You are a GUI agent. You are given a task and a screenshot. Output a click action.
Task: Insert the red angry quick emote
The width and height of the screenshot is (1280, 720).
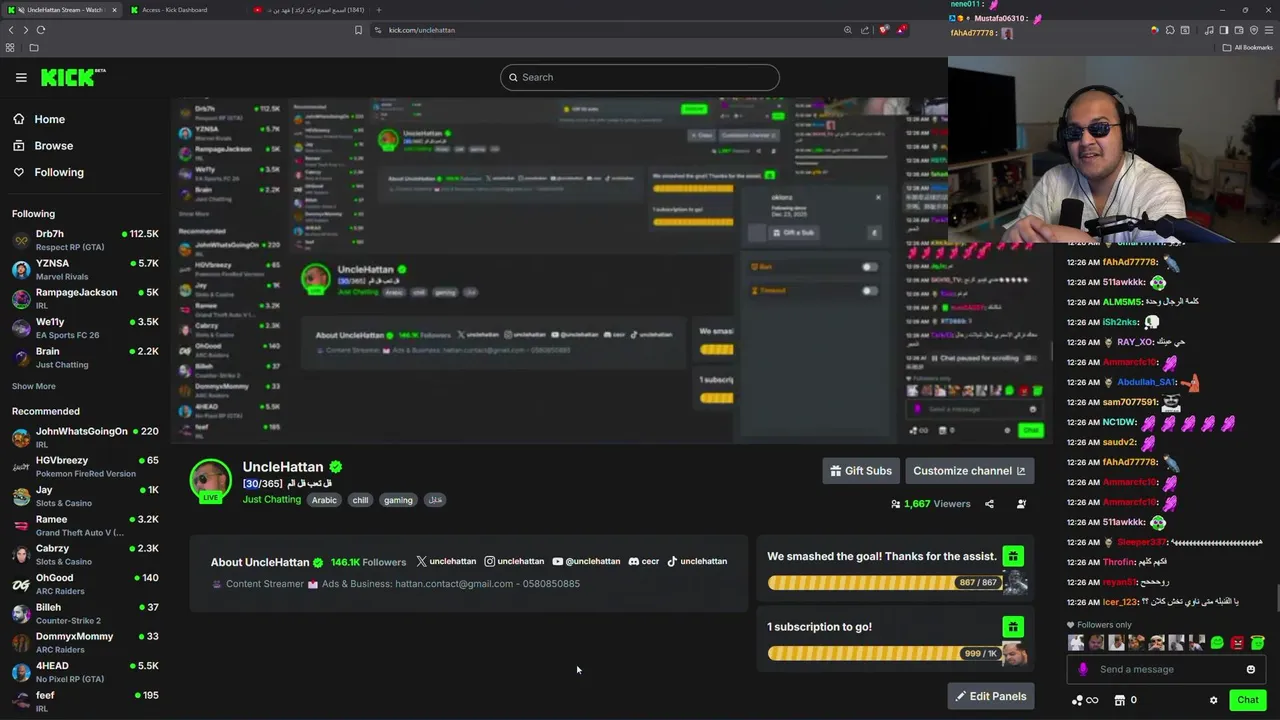(x=1238, y=643)
